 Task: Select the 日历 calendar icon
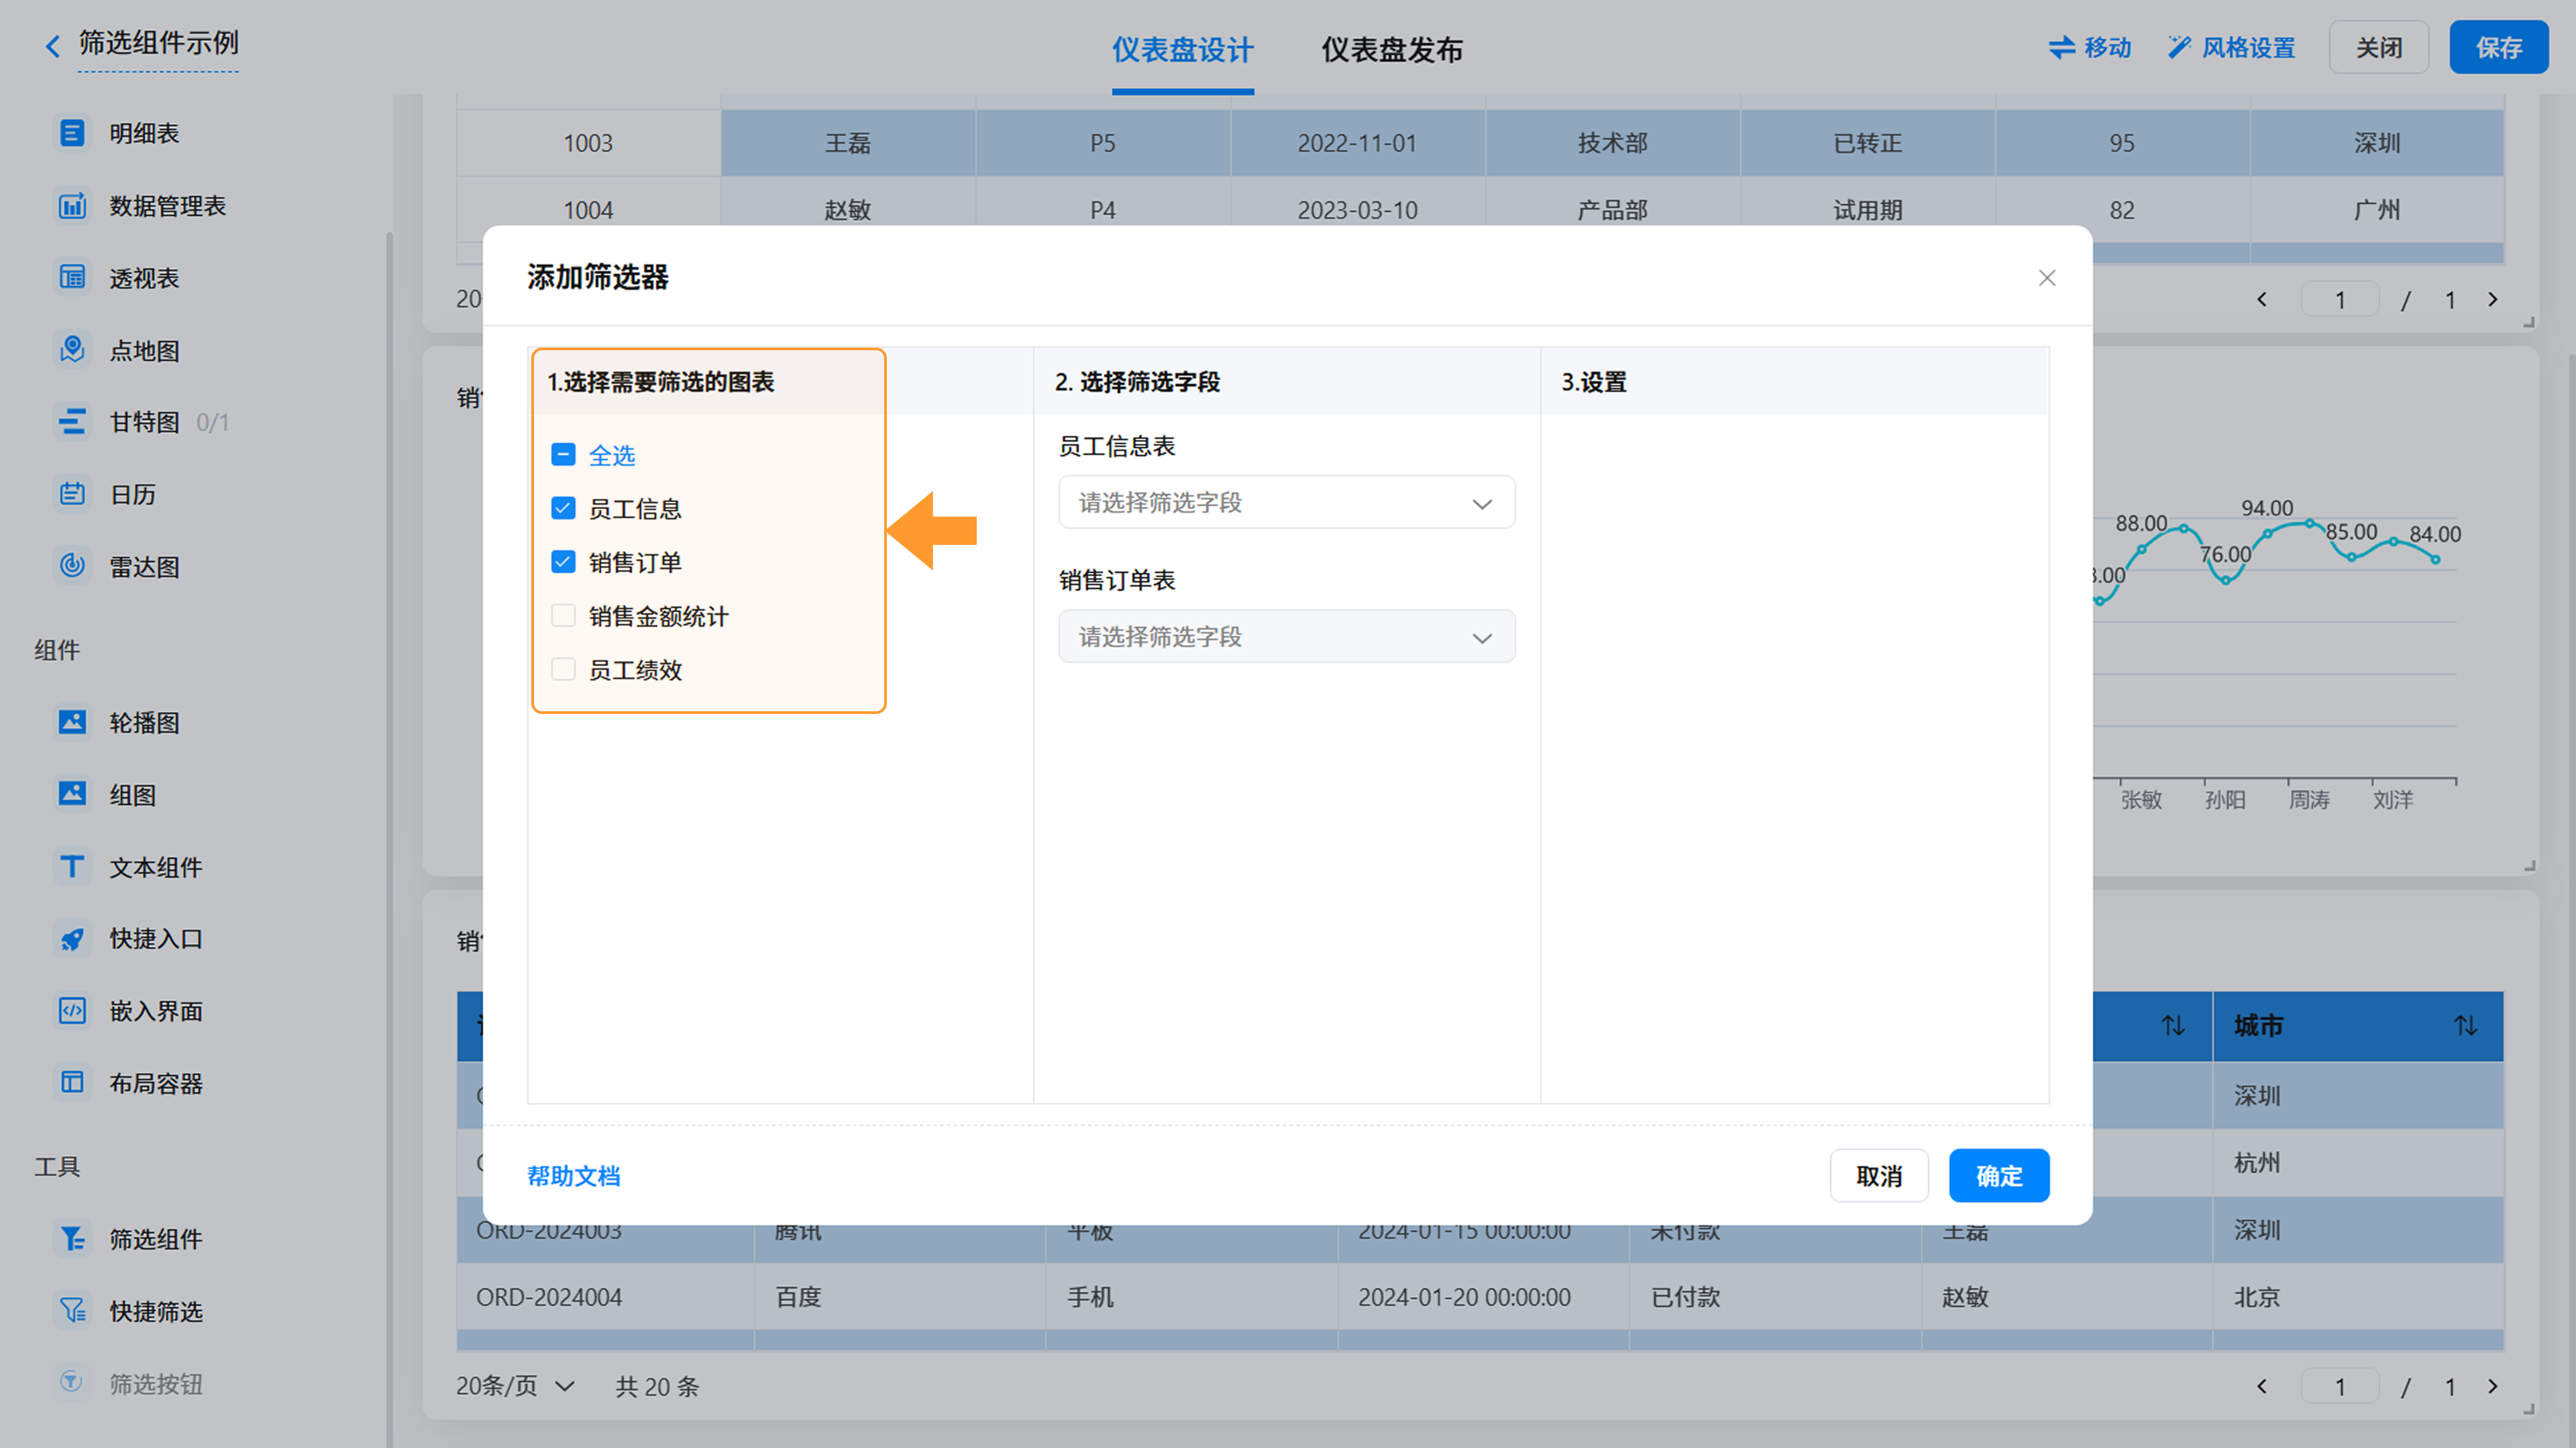click(x=72, y=494)
